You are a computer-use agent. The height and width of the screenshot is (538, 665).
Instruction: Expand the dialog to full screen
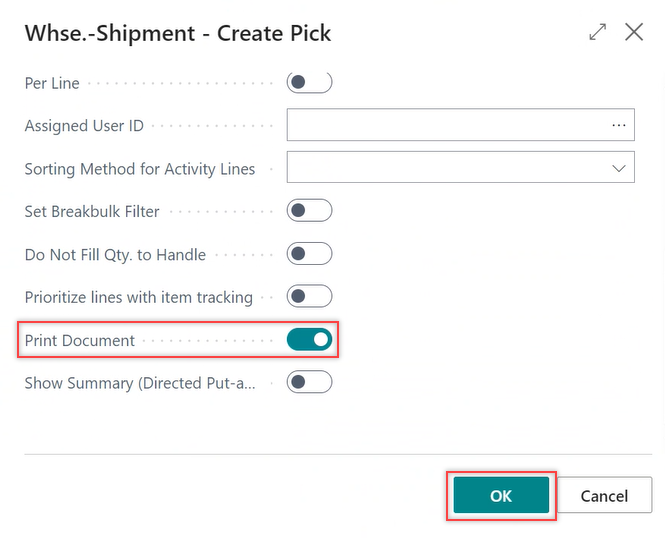coord(598,32)
